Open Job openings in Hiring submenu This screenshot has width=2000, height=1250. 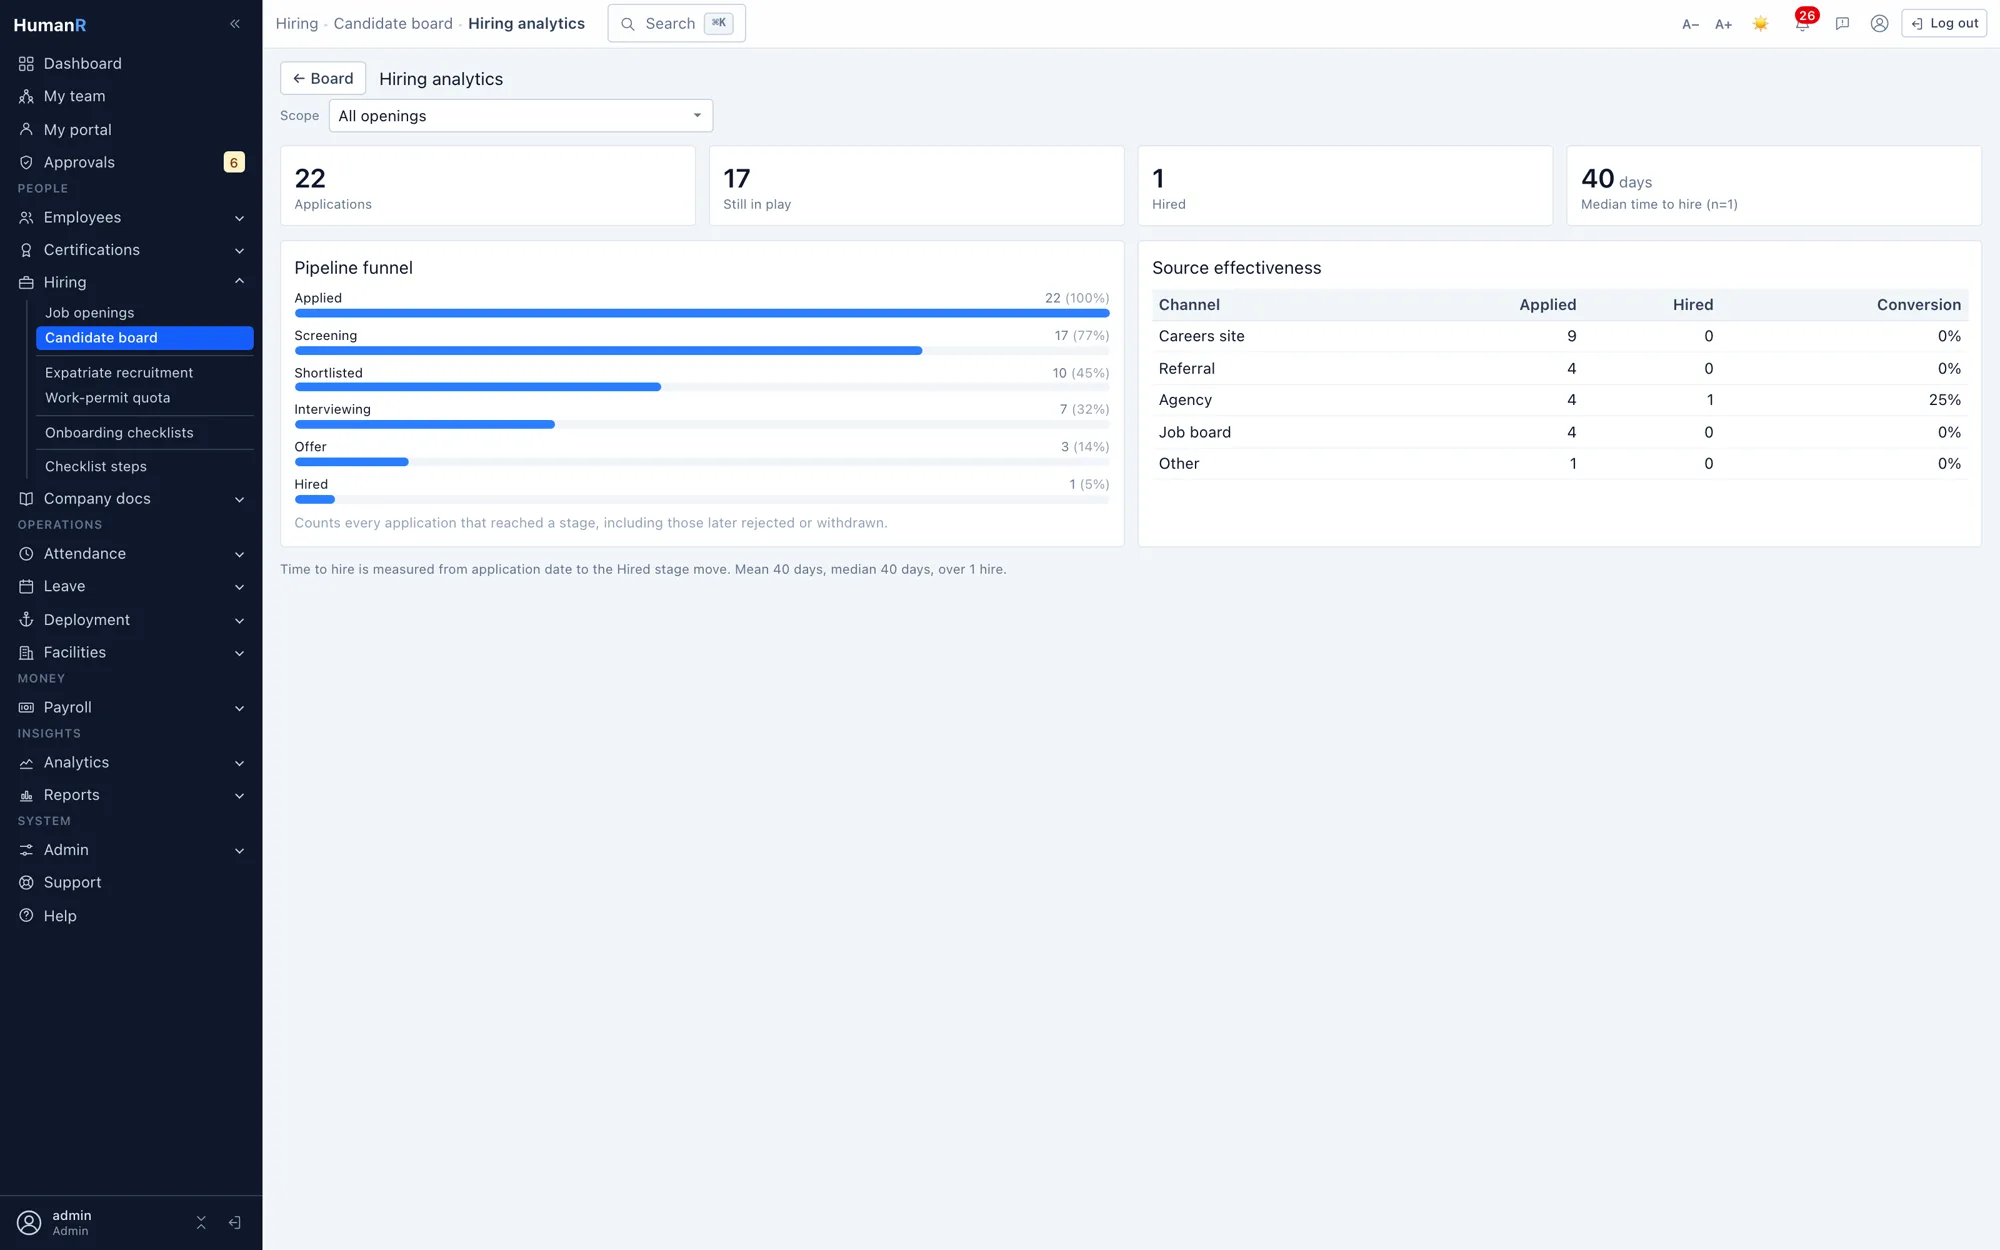pos(144,313)
